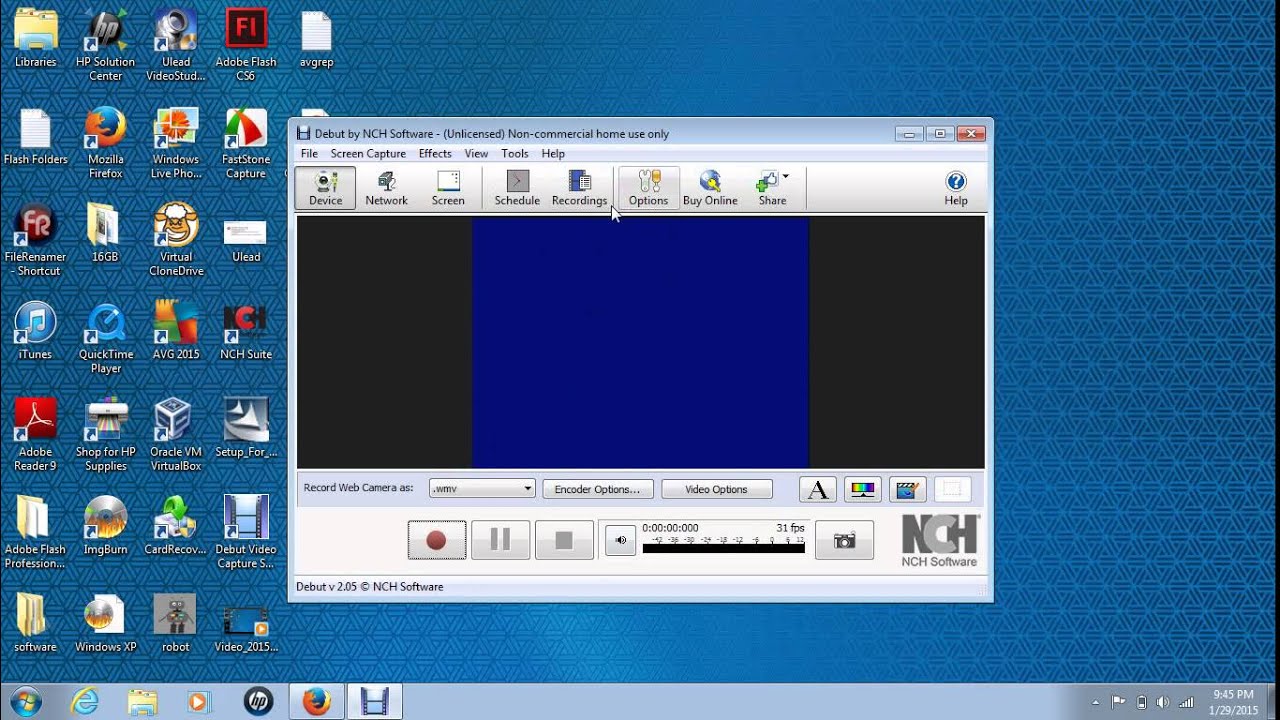1280x720 pixels.
Task: Click the NCH Software logo
Action: click(x=940, y=541)
